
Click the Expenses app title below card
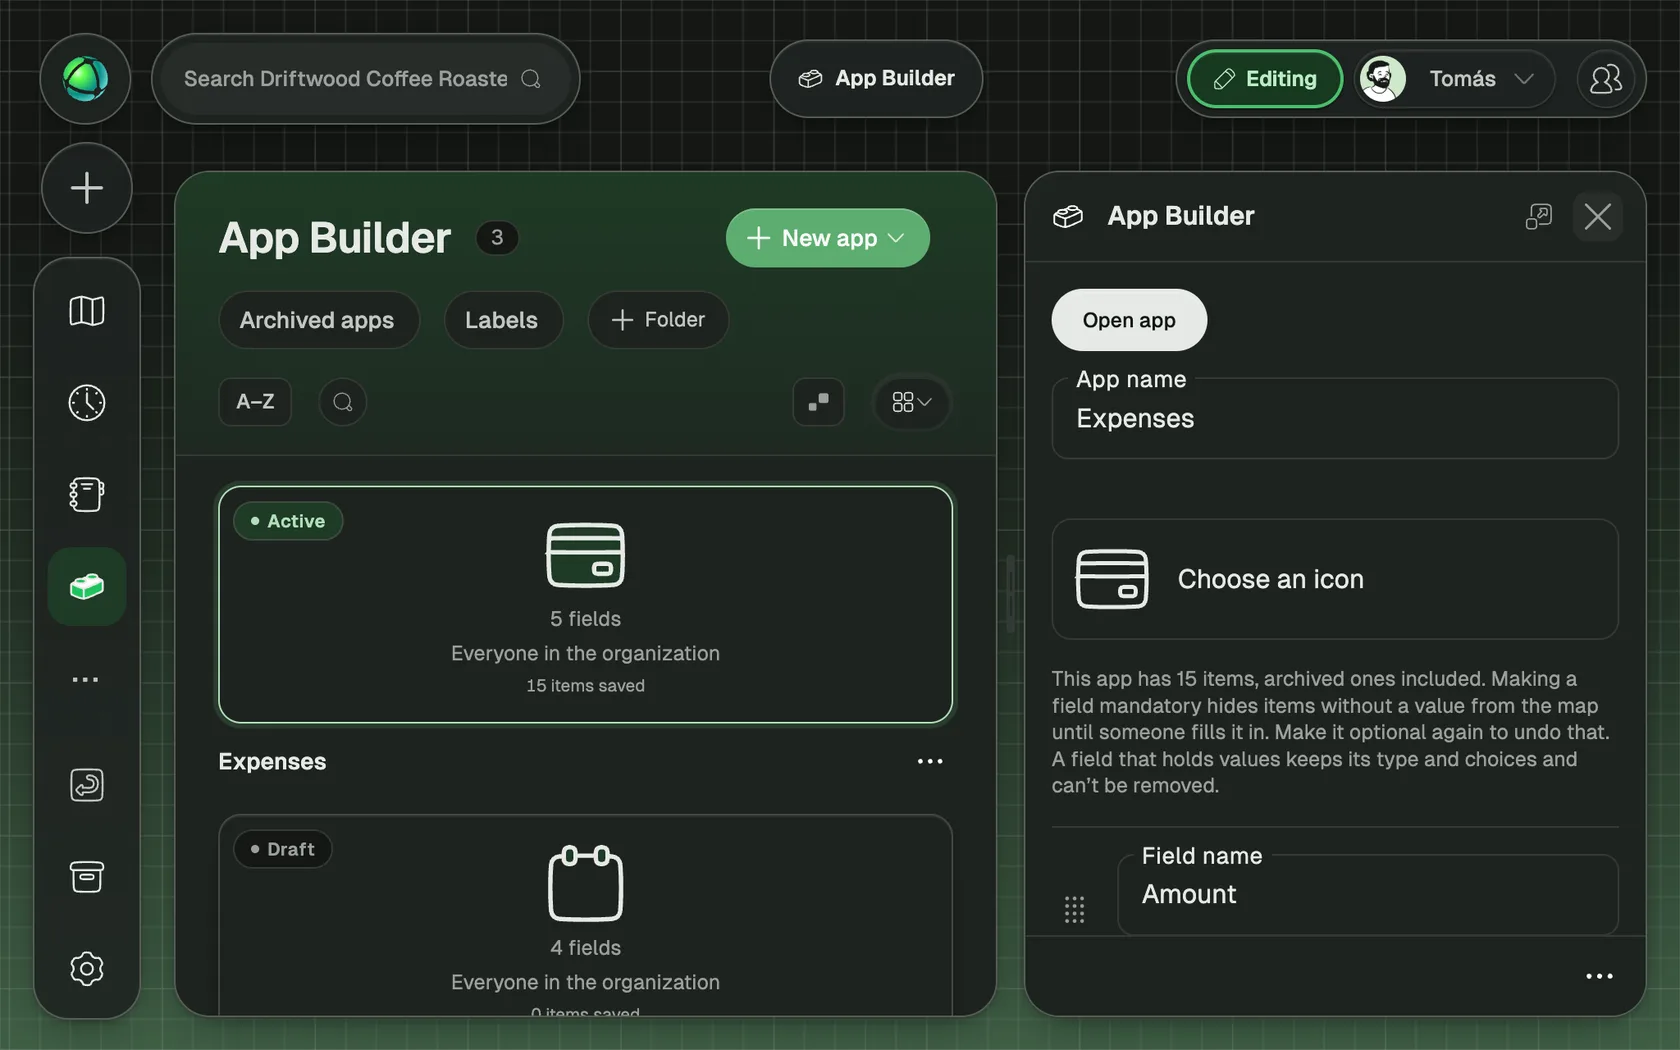(x=272, y=762)
